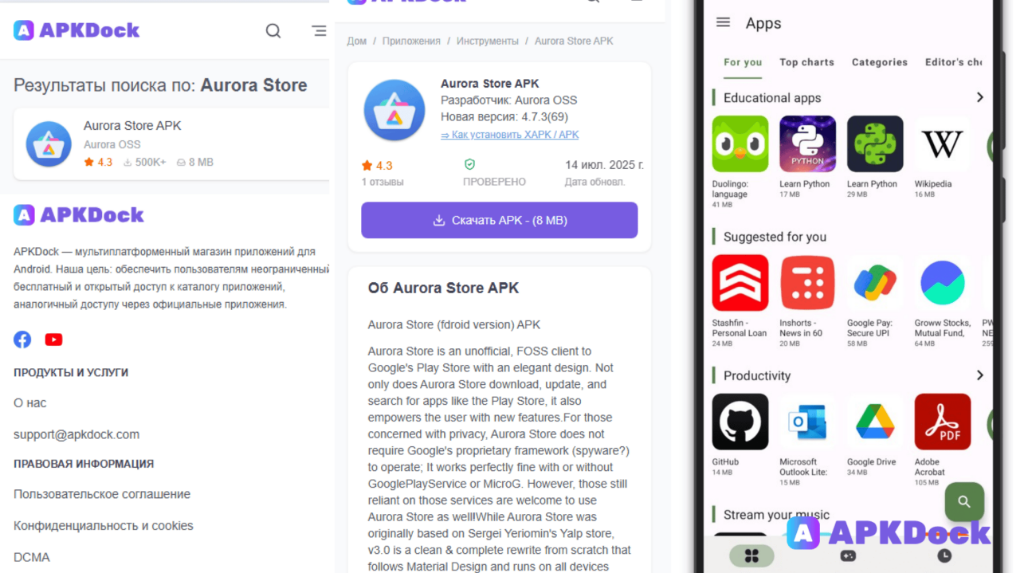Open the Inshorts news app icon
The height and width of the screenshot is (573, 1020).
(807, 283)
